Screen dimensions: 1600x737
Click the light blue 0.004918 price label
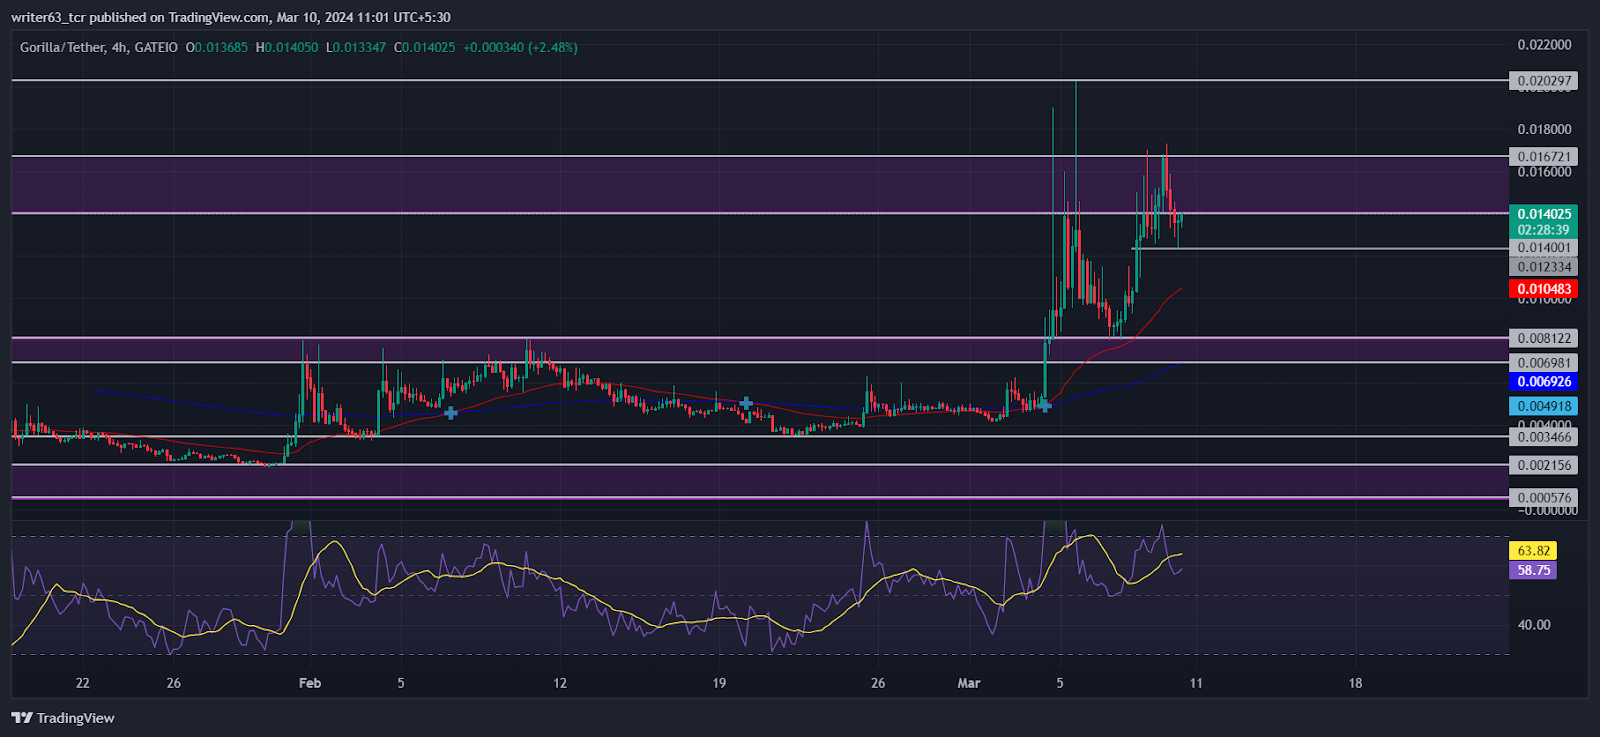click(1544, 406)
